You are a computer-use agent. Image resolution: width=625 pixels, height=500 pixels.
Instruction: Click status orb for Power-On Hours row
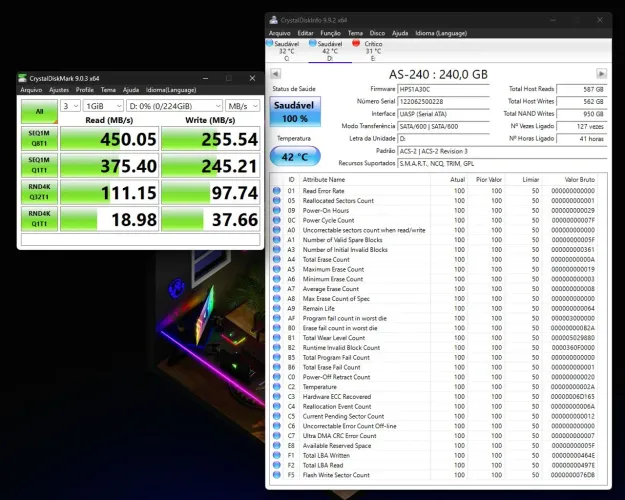click(x=277, y=210)
